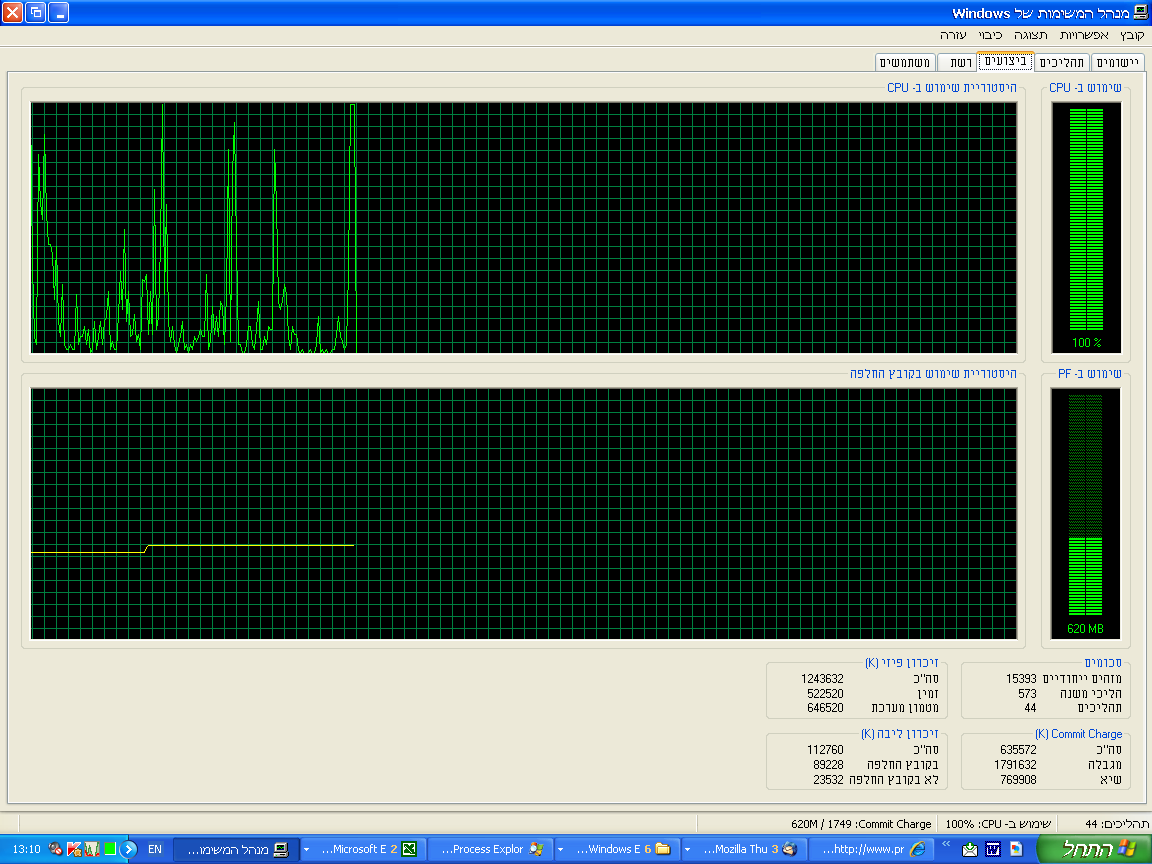Expand the Quick Launch overflow chevron

[x=946, y=843]
